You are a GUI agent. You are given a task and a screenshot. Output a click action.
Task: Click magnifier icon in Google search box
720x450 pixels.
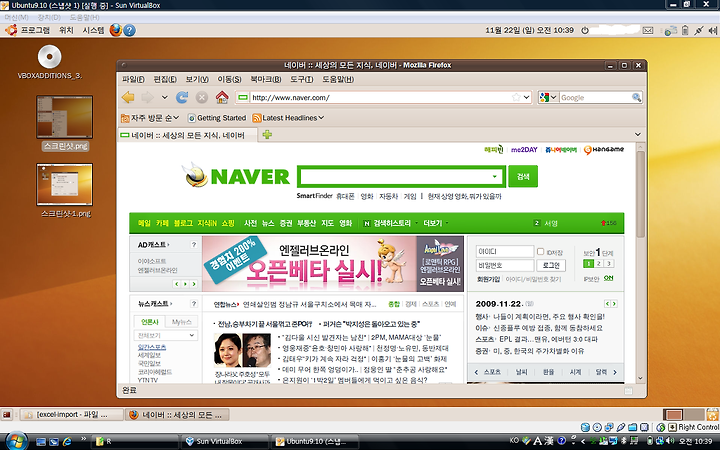pos(636,97)
